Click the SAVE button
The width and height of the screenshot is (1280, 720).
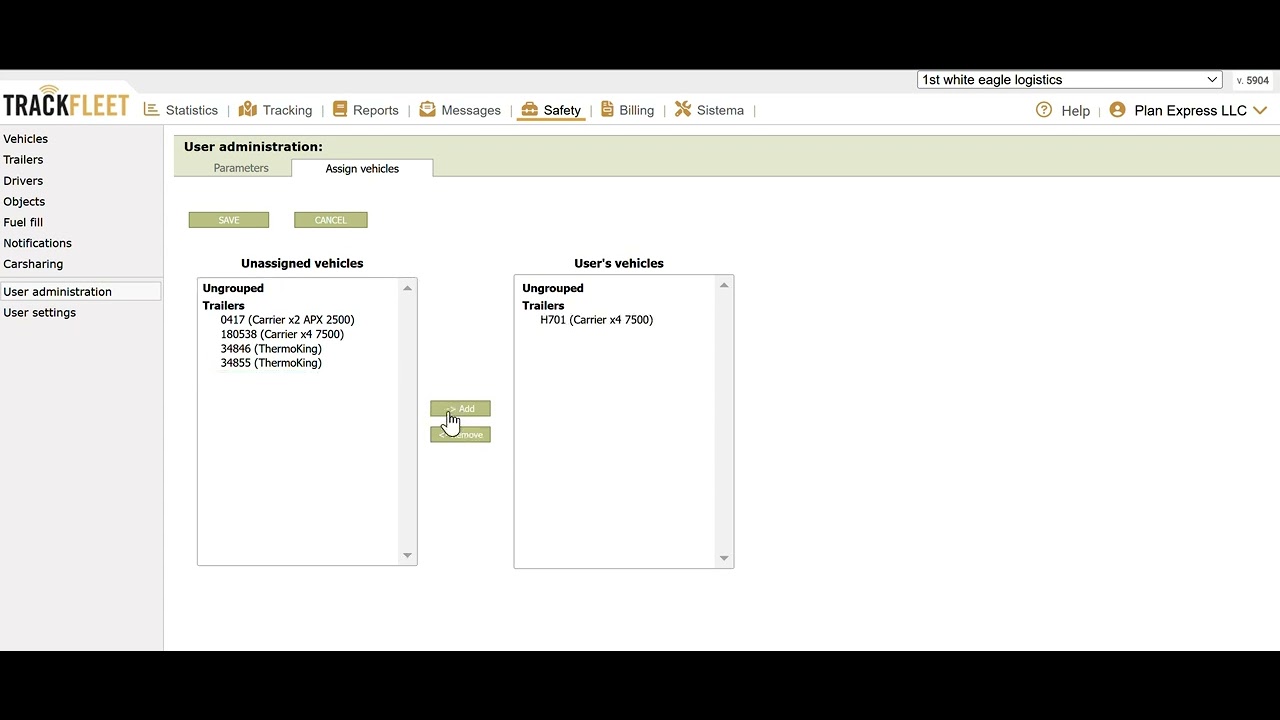click(x=229, y=220)
